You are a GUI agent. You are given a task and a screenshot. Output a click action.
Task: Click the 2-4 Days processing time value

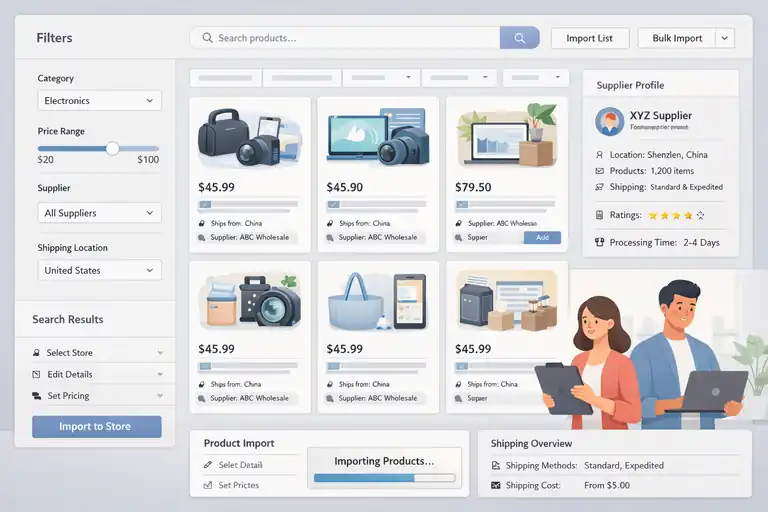click(701, 243)
